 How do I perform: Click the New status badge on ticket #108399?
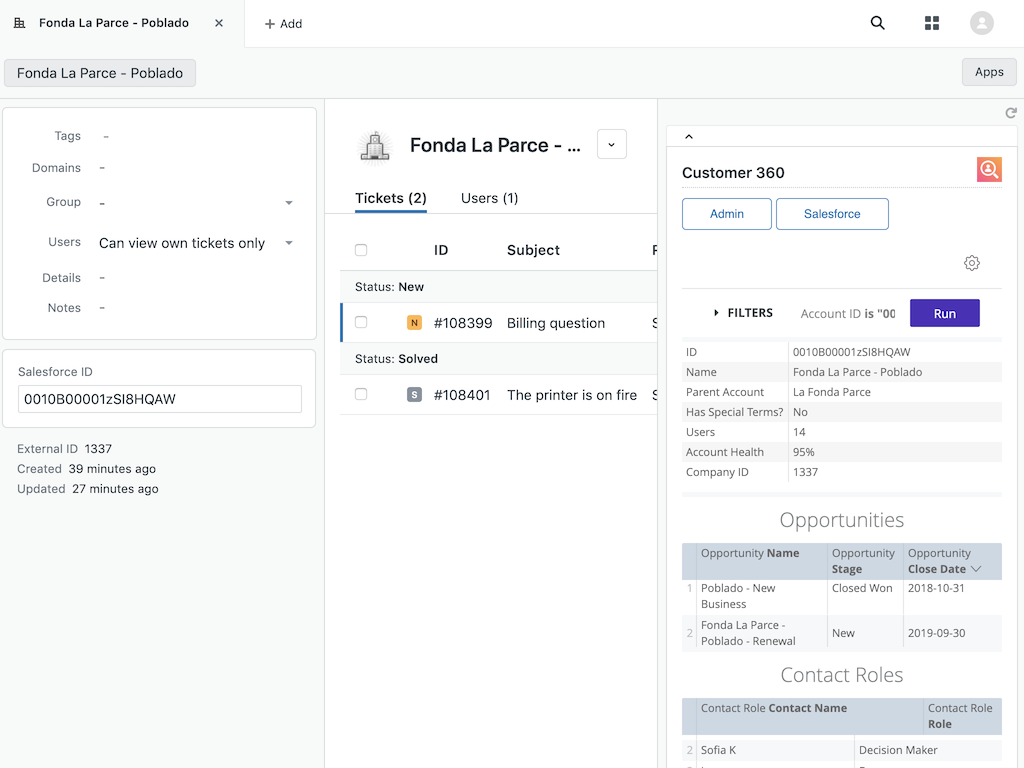(x=414, y=323)
